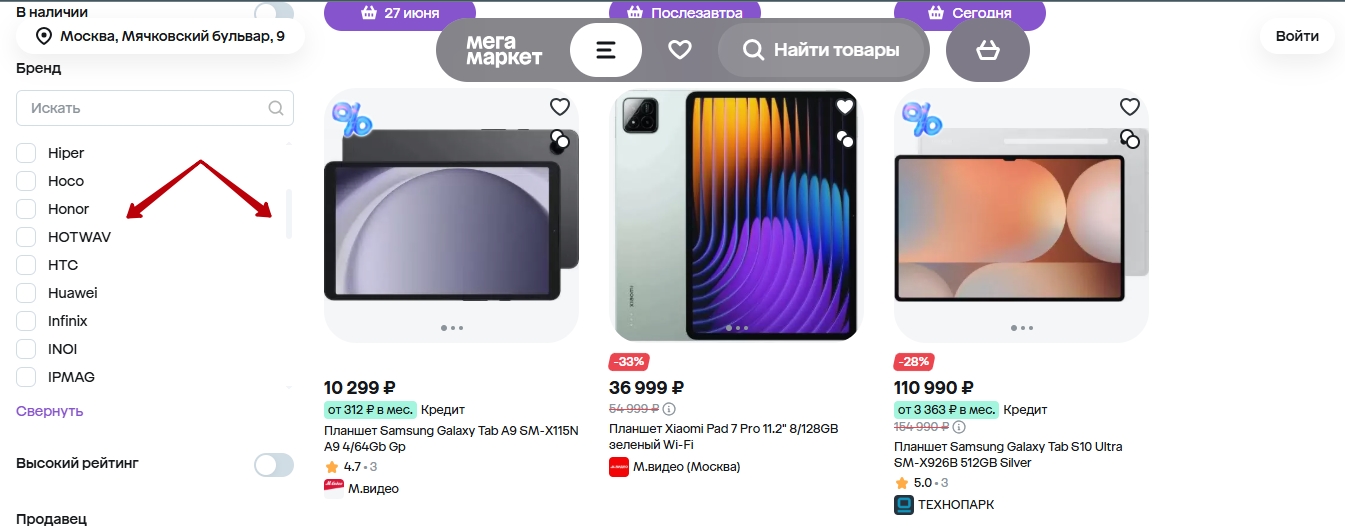Open Планшет Xiaomi Pad 7 Pro product link
Screen dimensions: 1345x532
point(723,436)
